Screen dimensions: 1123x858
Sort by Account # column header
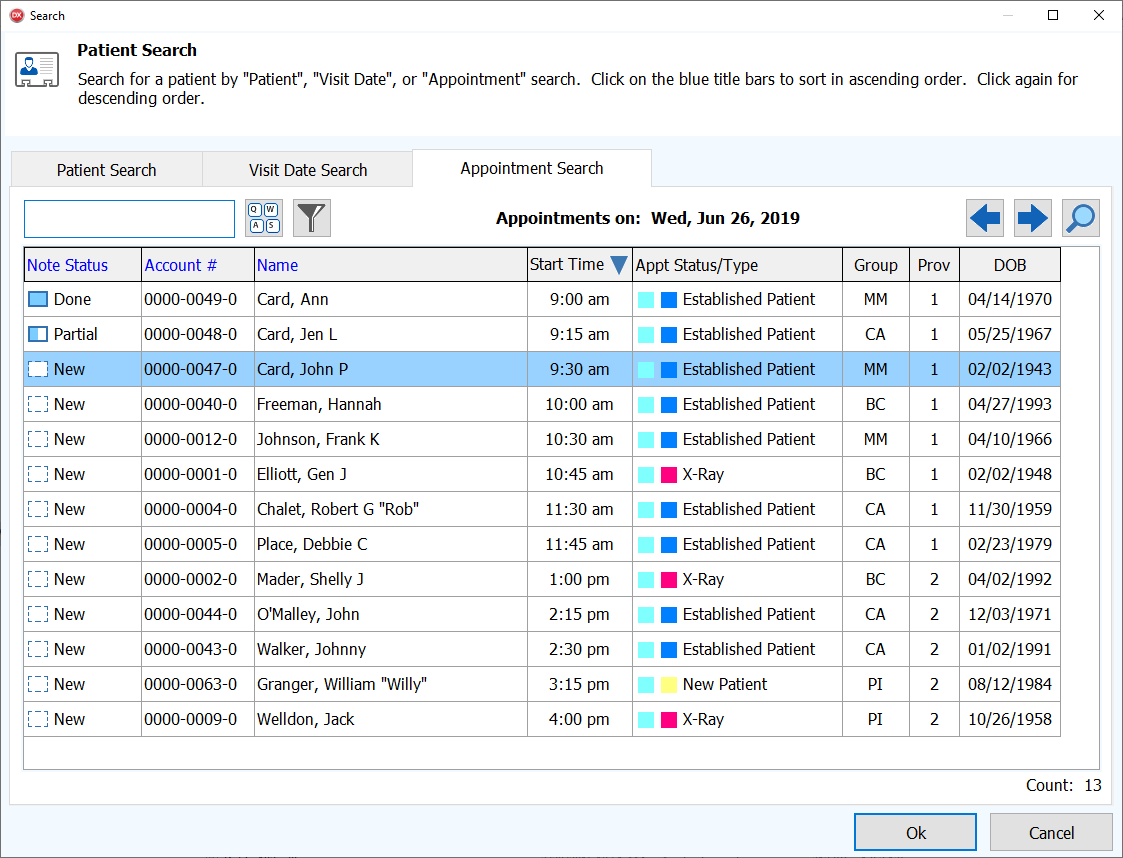[x=198, y=265]
